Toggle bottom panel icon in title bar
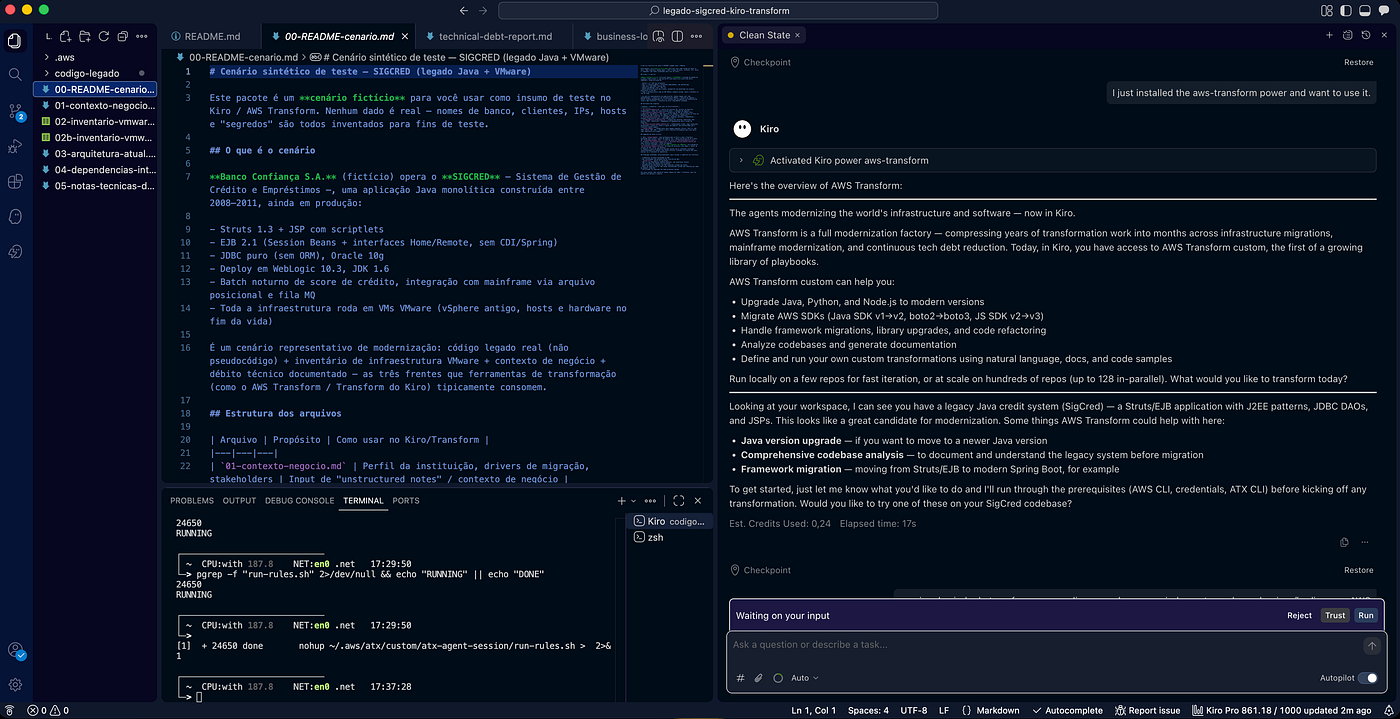Screen dimensions: 1400x719 click(x=1367, y=10)
